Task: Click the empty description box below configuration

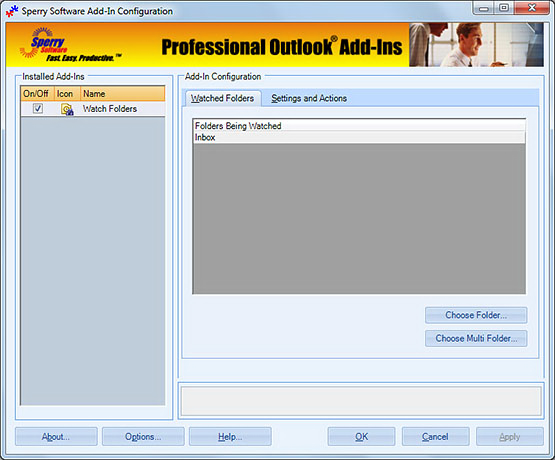Action: pos(361,401)
